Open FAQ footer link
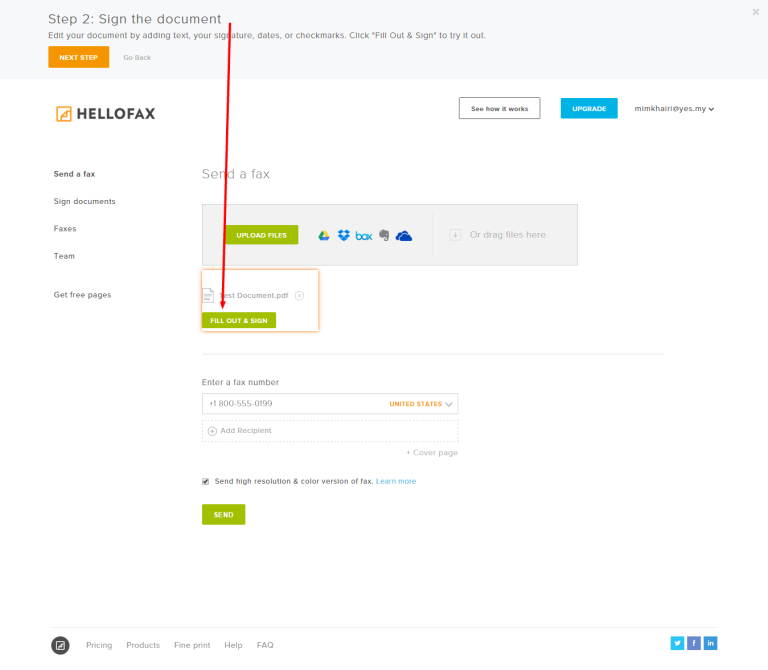The width and height of the screenshot is (768, 670). pyautogui.click(x=265, y=645)
